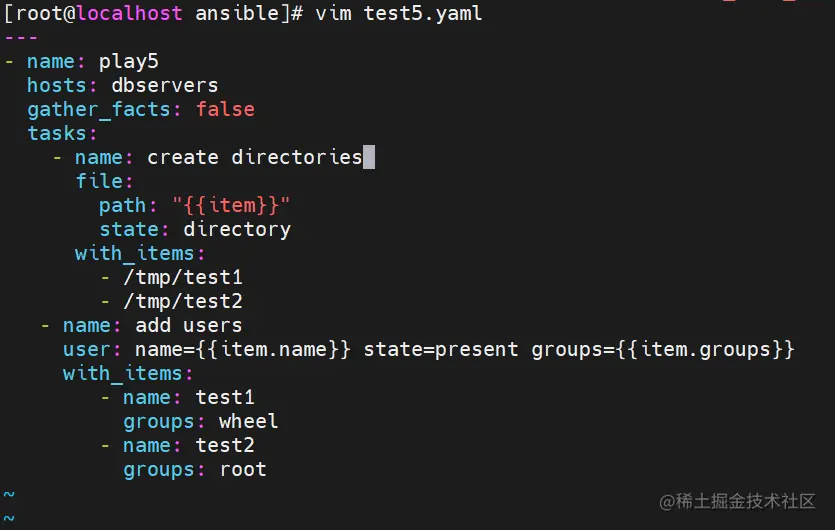Click the "groups={{item.groups}}" text
835x530 pixels.
(663, 349)
